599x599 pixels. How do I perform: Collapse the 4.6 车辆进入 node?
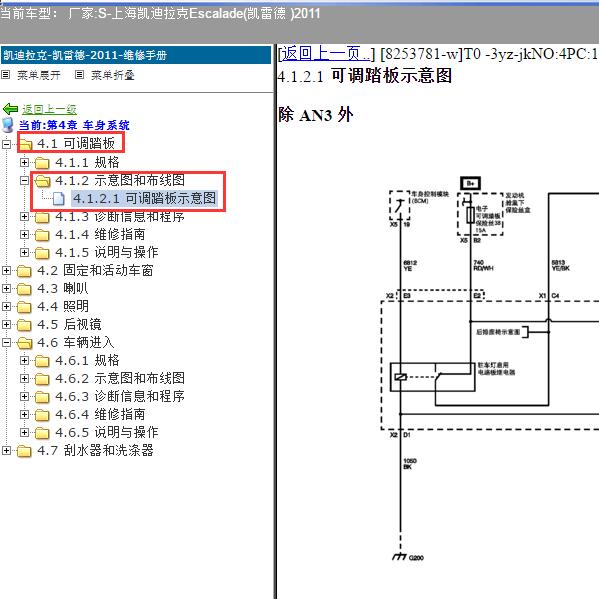(6, 343)
